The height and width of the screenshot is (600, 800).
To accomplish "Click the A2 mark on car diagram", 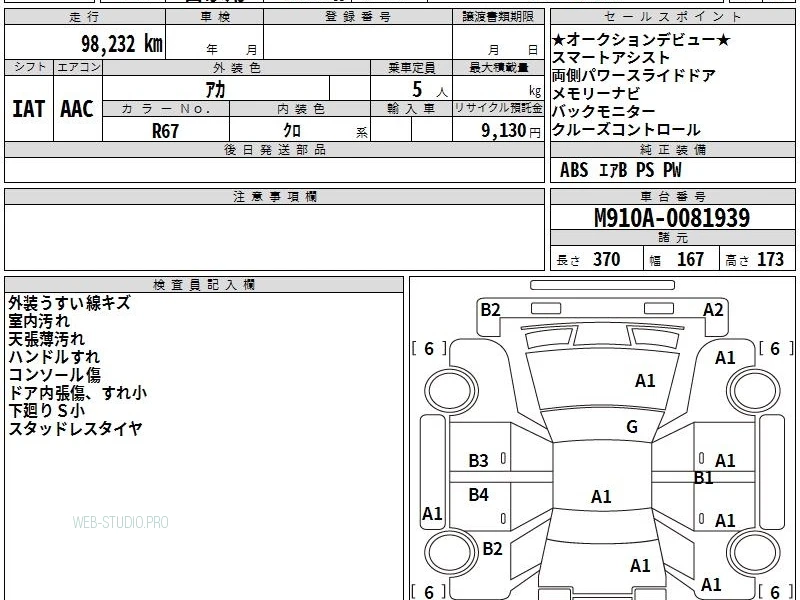I will (713, 310).
